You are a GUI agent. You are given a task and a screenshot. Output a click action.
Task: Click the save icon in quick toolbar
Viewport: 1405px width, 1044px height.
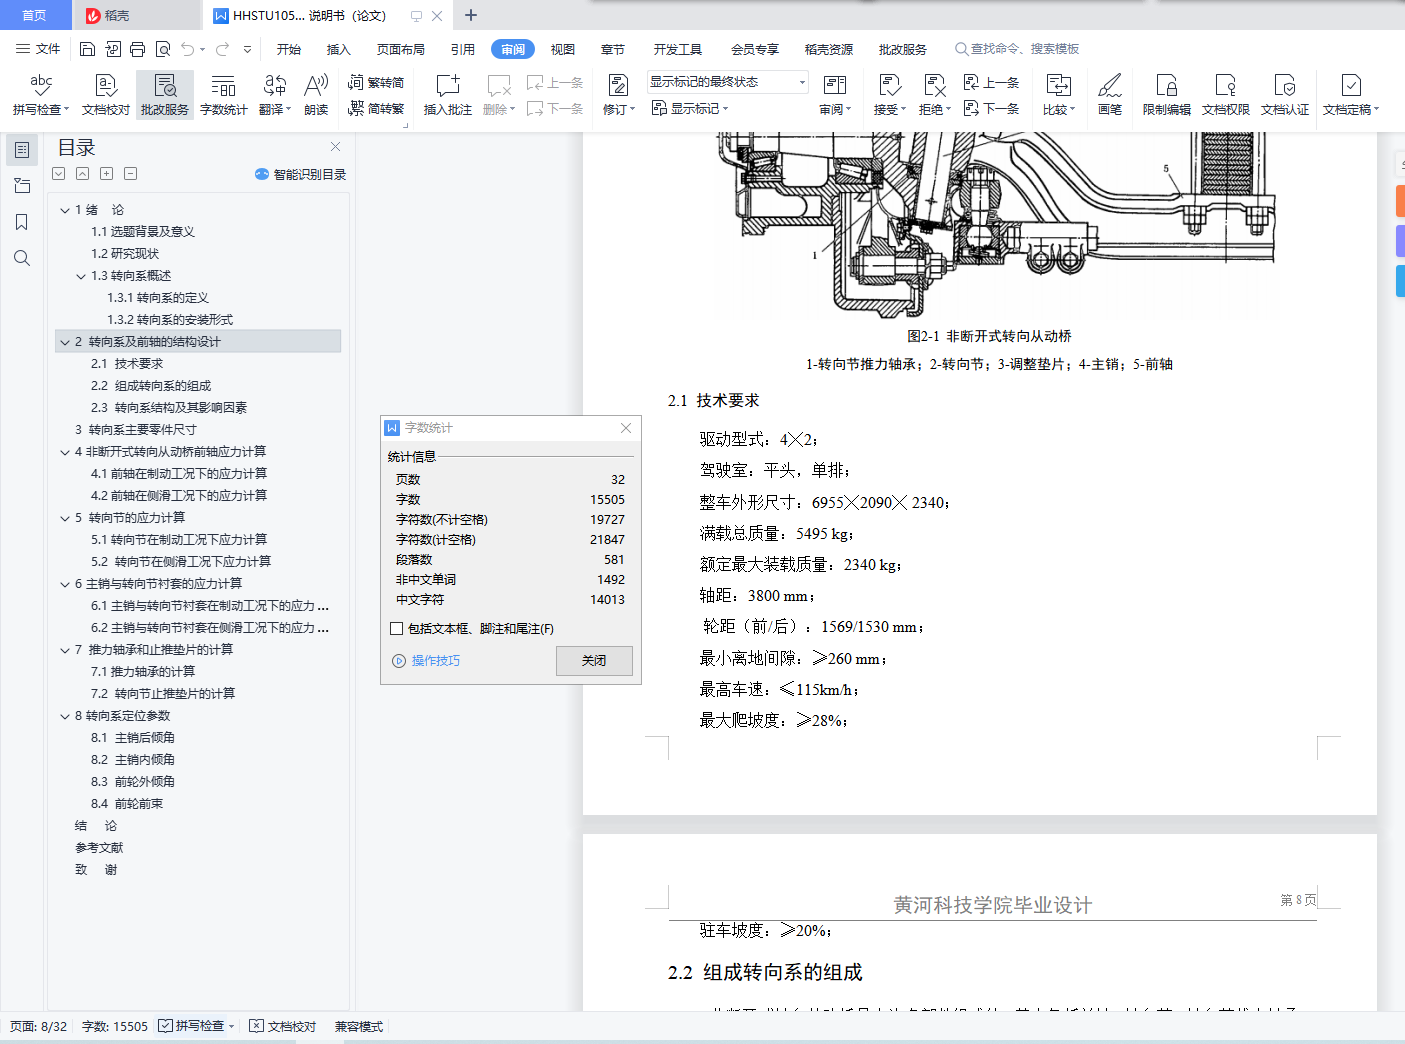pos(87,49)
